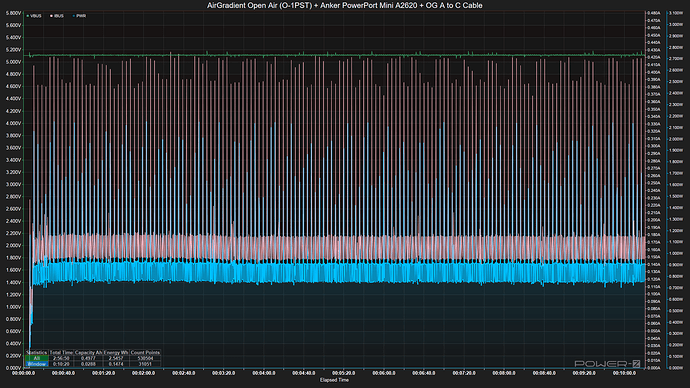Click the Count Points column header
The height and width of the screenshot is (388, 690).
(x=145, y=352)
